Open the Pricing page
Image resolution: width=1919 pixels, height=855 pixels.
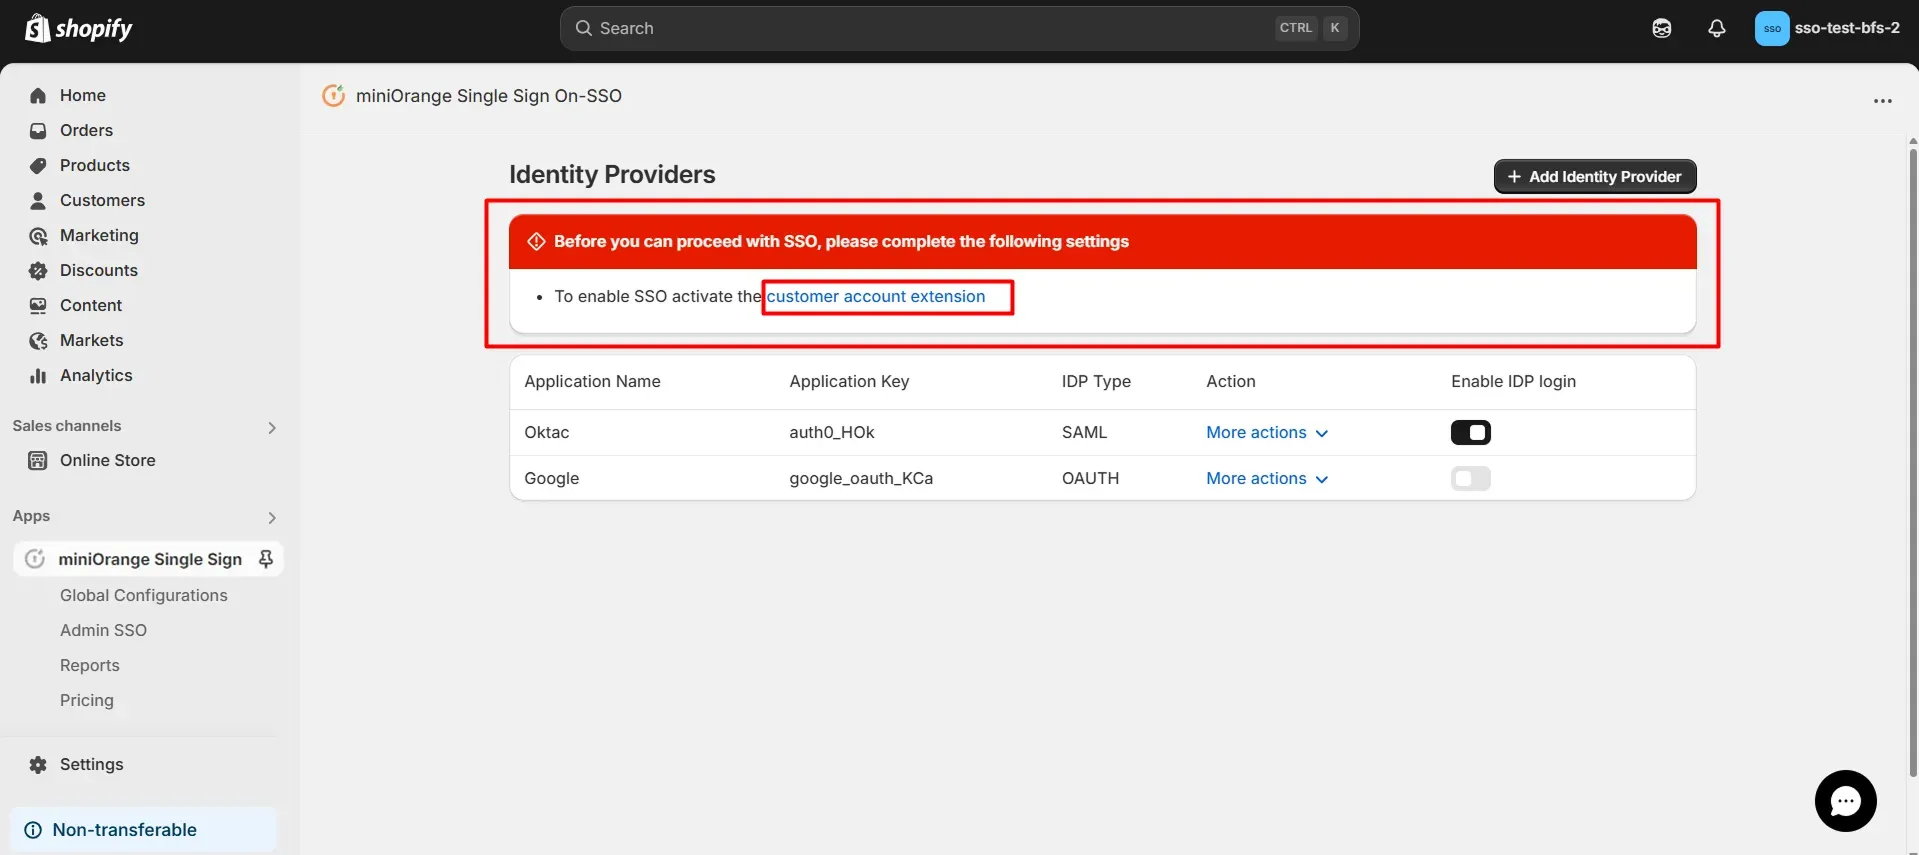87,700
